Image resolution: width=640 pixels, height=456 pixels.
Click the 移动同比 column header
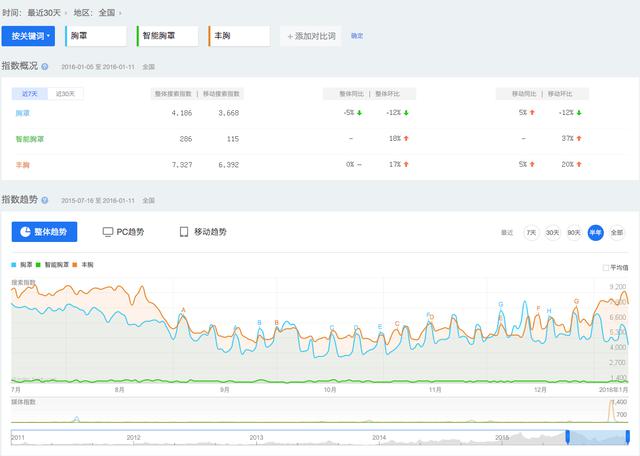pyautogui.click(x=524, y=94)
